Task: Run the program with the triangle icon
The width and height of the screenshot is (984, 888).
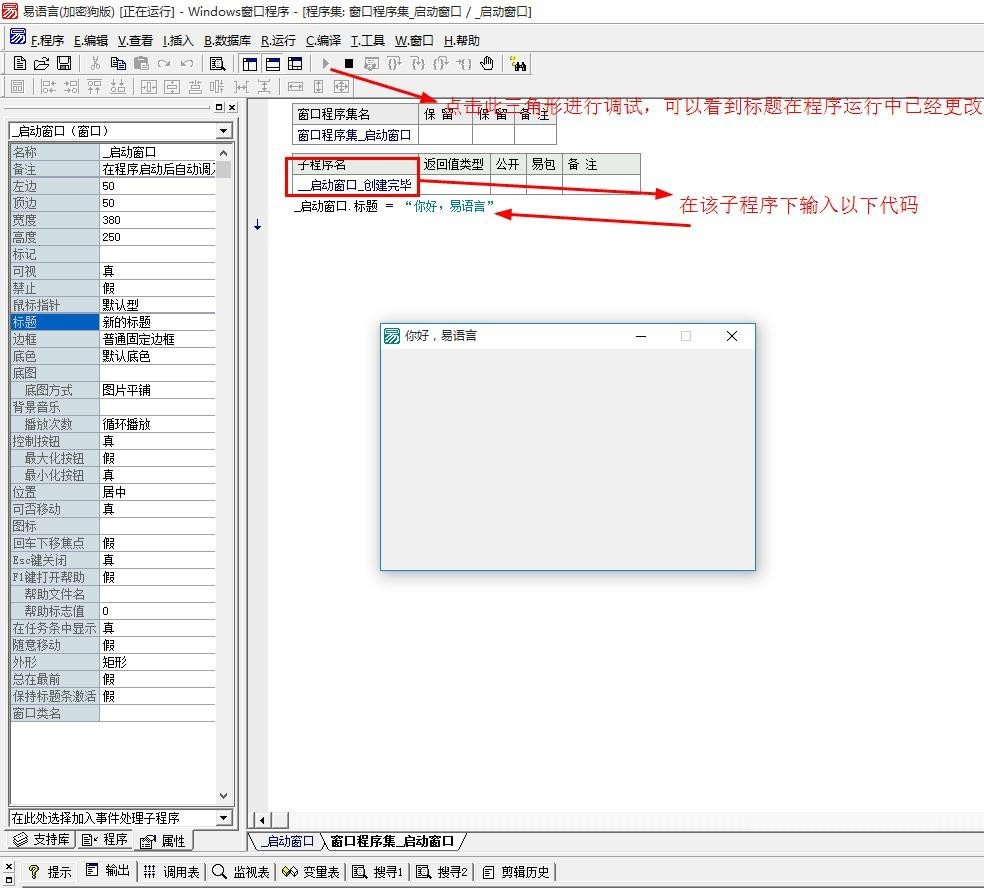Action: (326, 63)
